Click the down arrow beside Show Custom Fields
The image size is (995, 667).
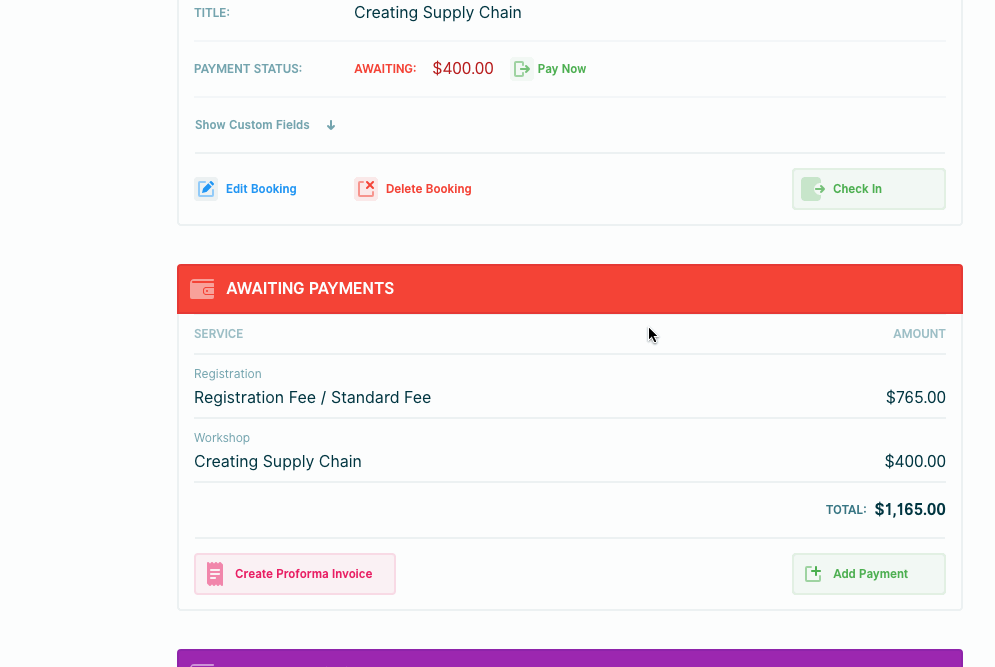[331, 125]
